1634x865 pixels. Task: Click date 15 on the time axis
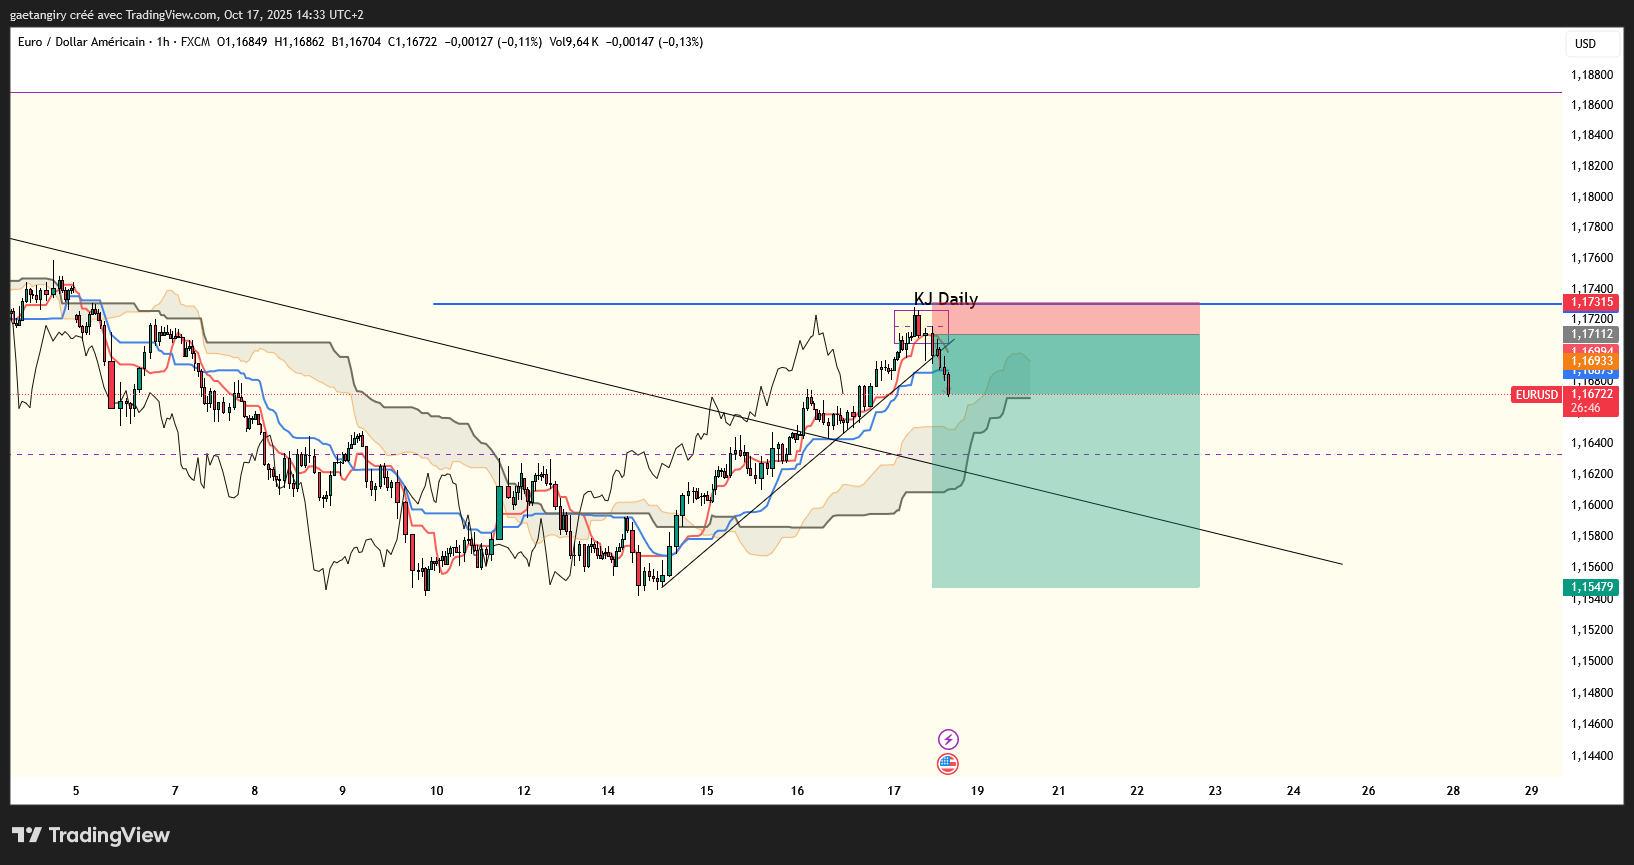[x=707, y=791]
